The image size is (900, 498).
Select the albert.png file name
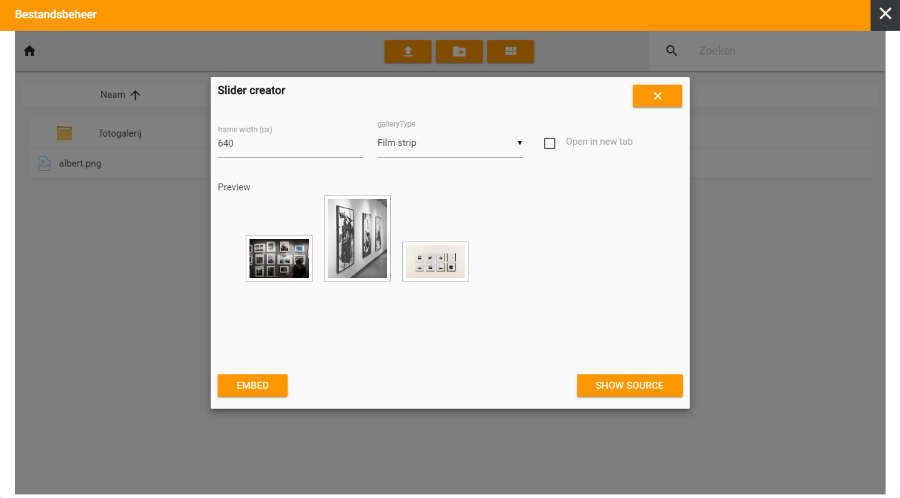pos(80,164)
